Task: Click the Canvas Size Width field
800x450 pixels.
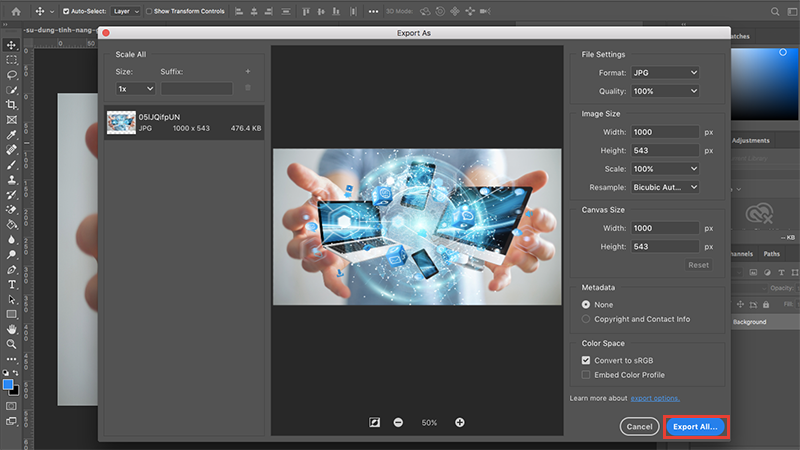Action: 665,228
